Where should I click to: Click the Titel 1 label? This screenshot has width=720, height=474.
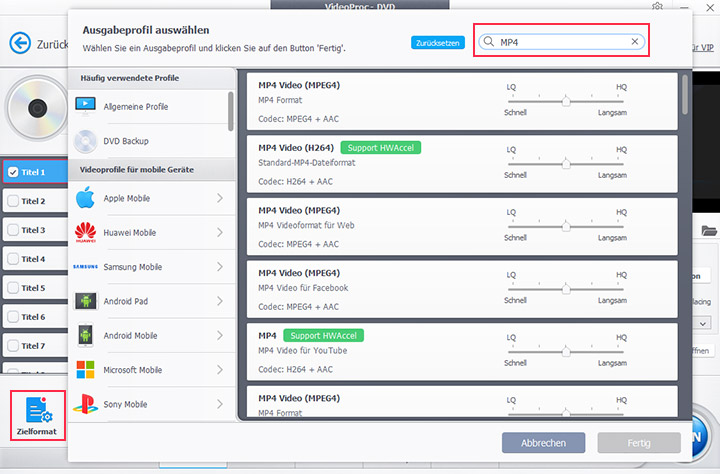pos(33,172)
